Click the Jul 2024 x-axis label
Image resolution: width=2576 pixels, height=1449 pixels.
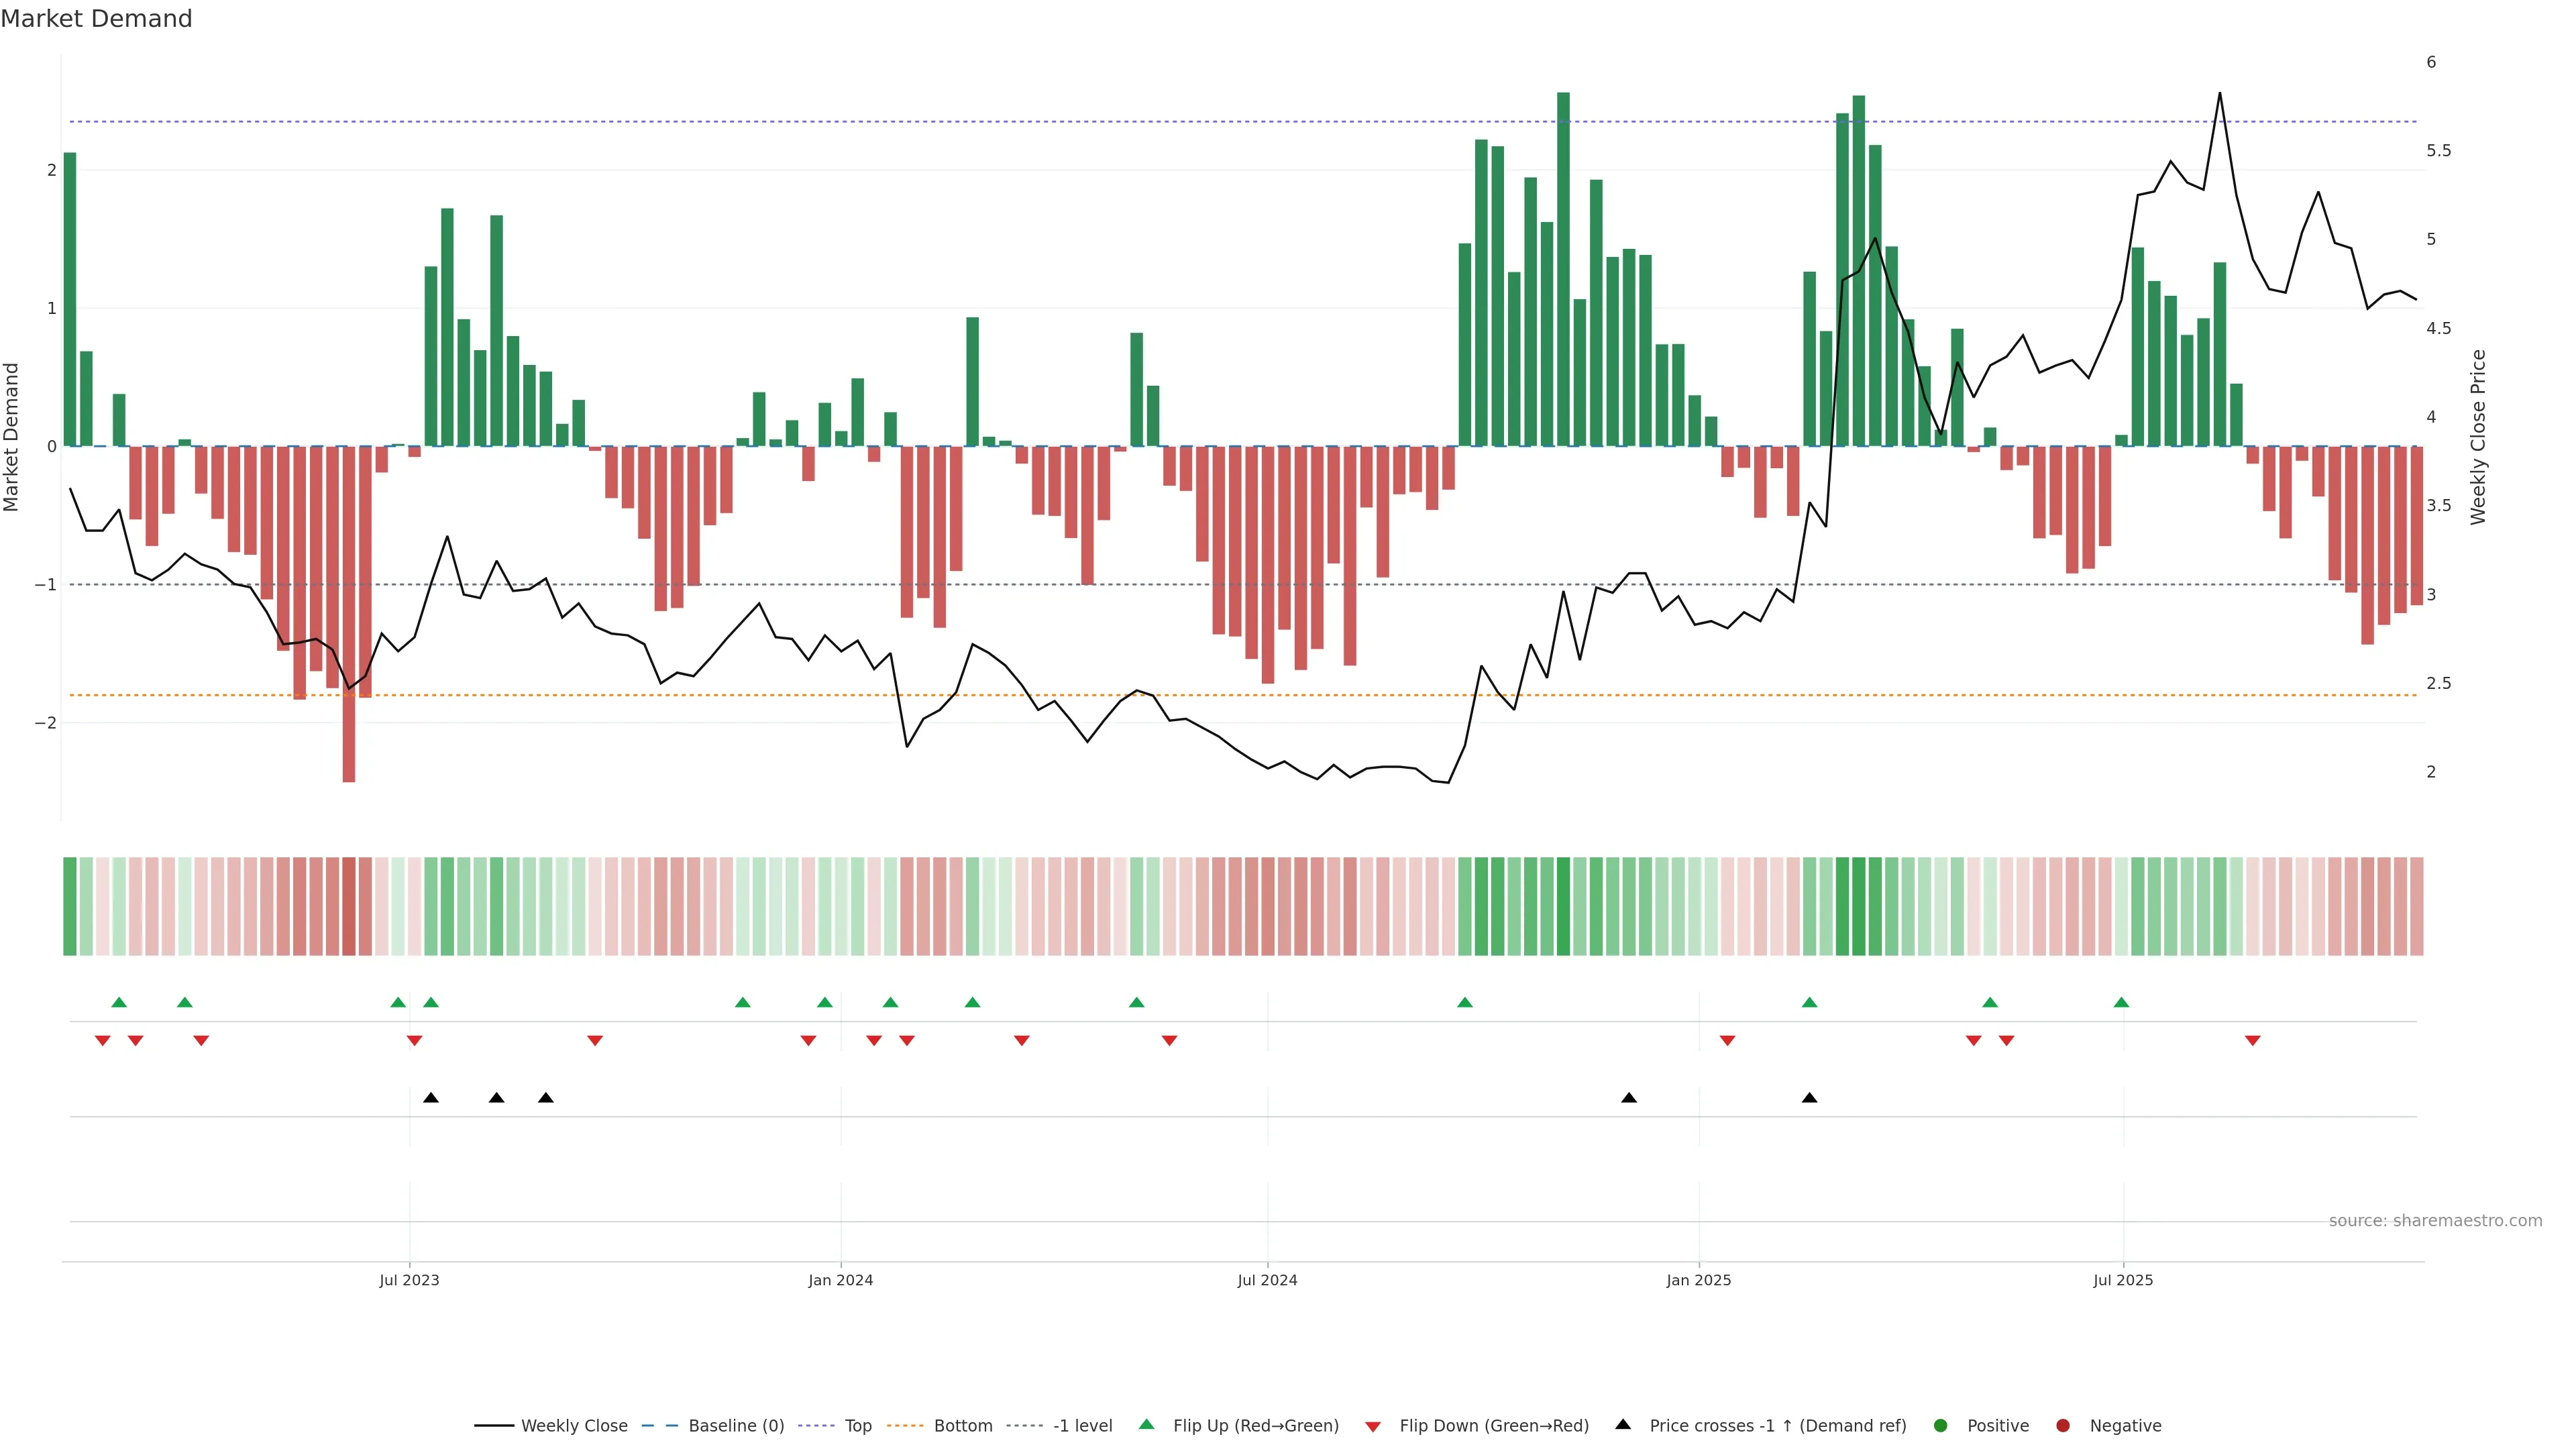(1267, 1280)
